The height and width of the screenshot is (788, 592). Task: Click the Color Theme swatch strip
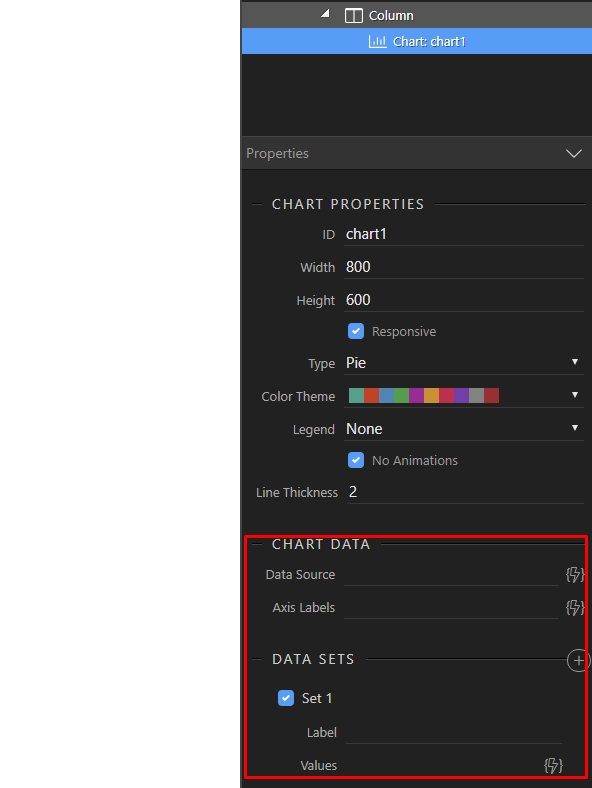click(x=424, y=396)
